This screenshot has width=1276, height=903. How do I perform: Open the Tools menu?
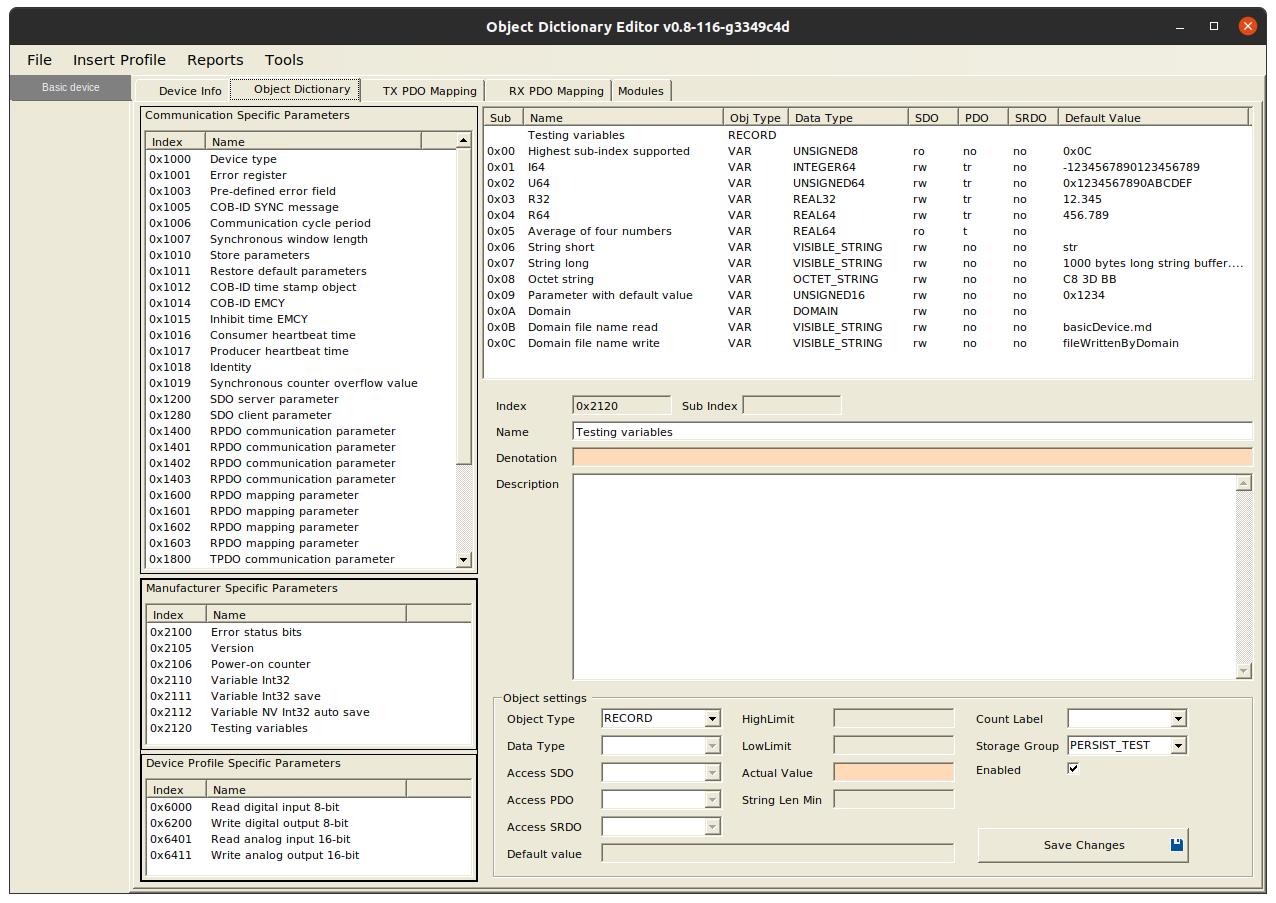[284, 60]
